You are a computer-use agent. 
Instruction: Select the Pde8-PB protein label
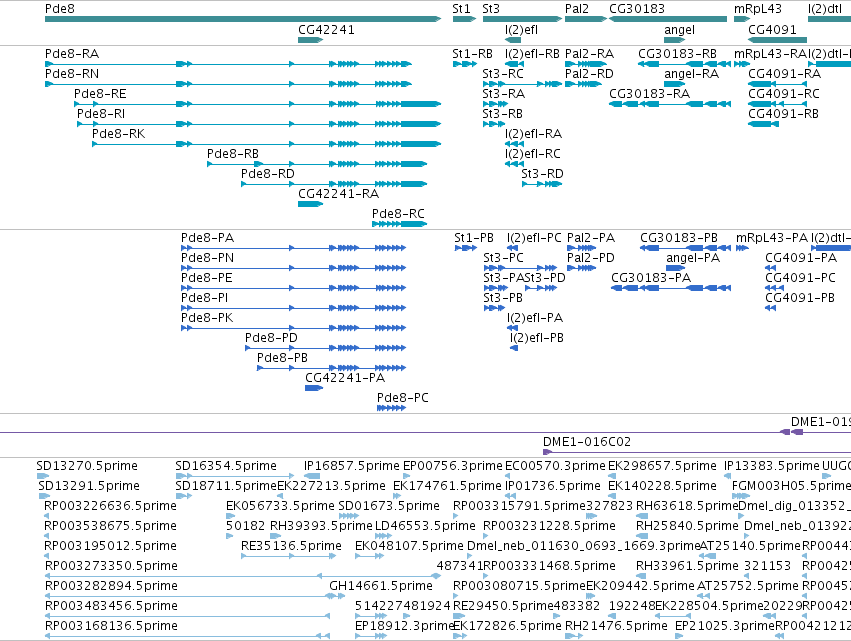pos(282,358)
